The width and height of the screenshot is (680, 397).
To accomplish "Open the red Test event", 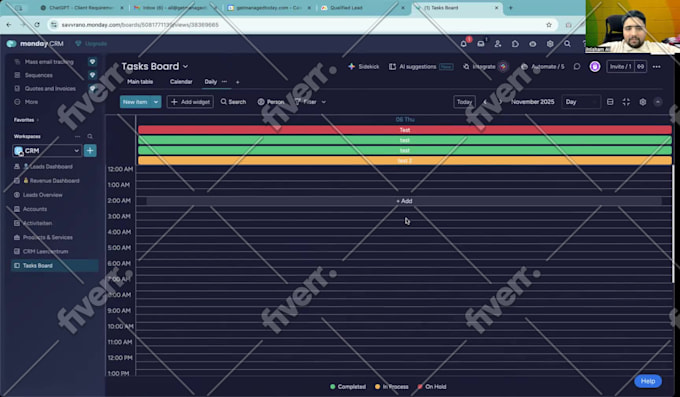I will point(405,130).
